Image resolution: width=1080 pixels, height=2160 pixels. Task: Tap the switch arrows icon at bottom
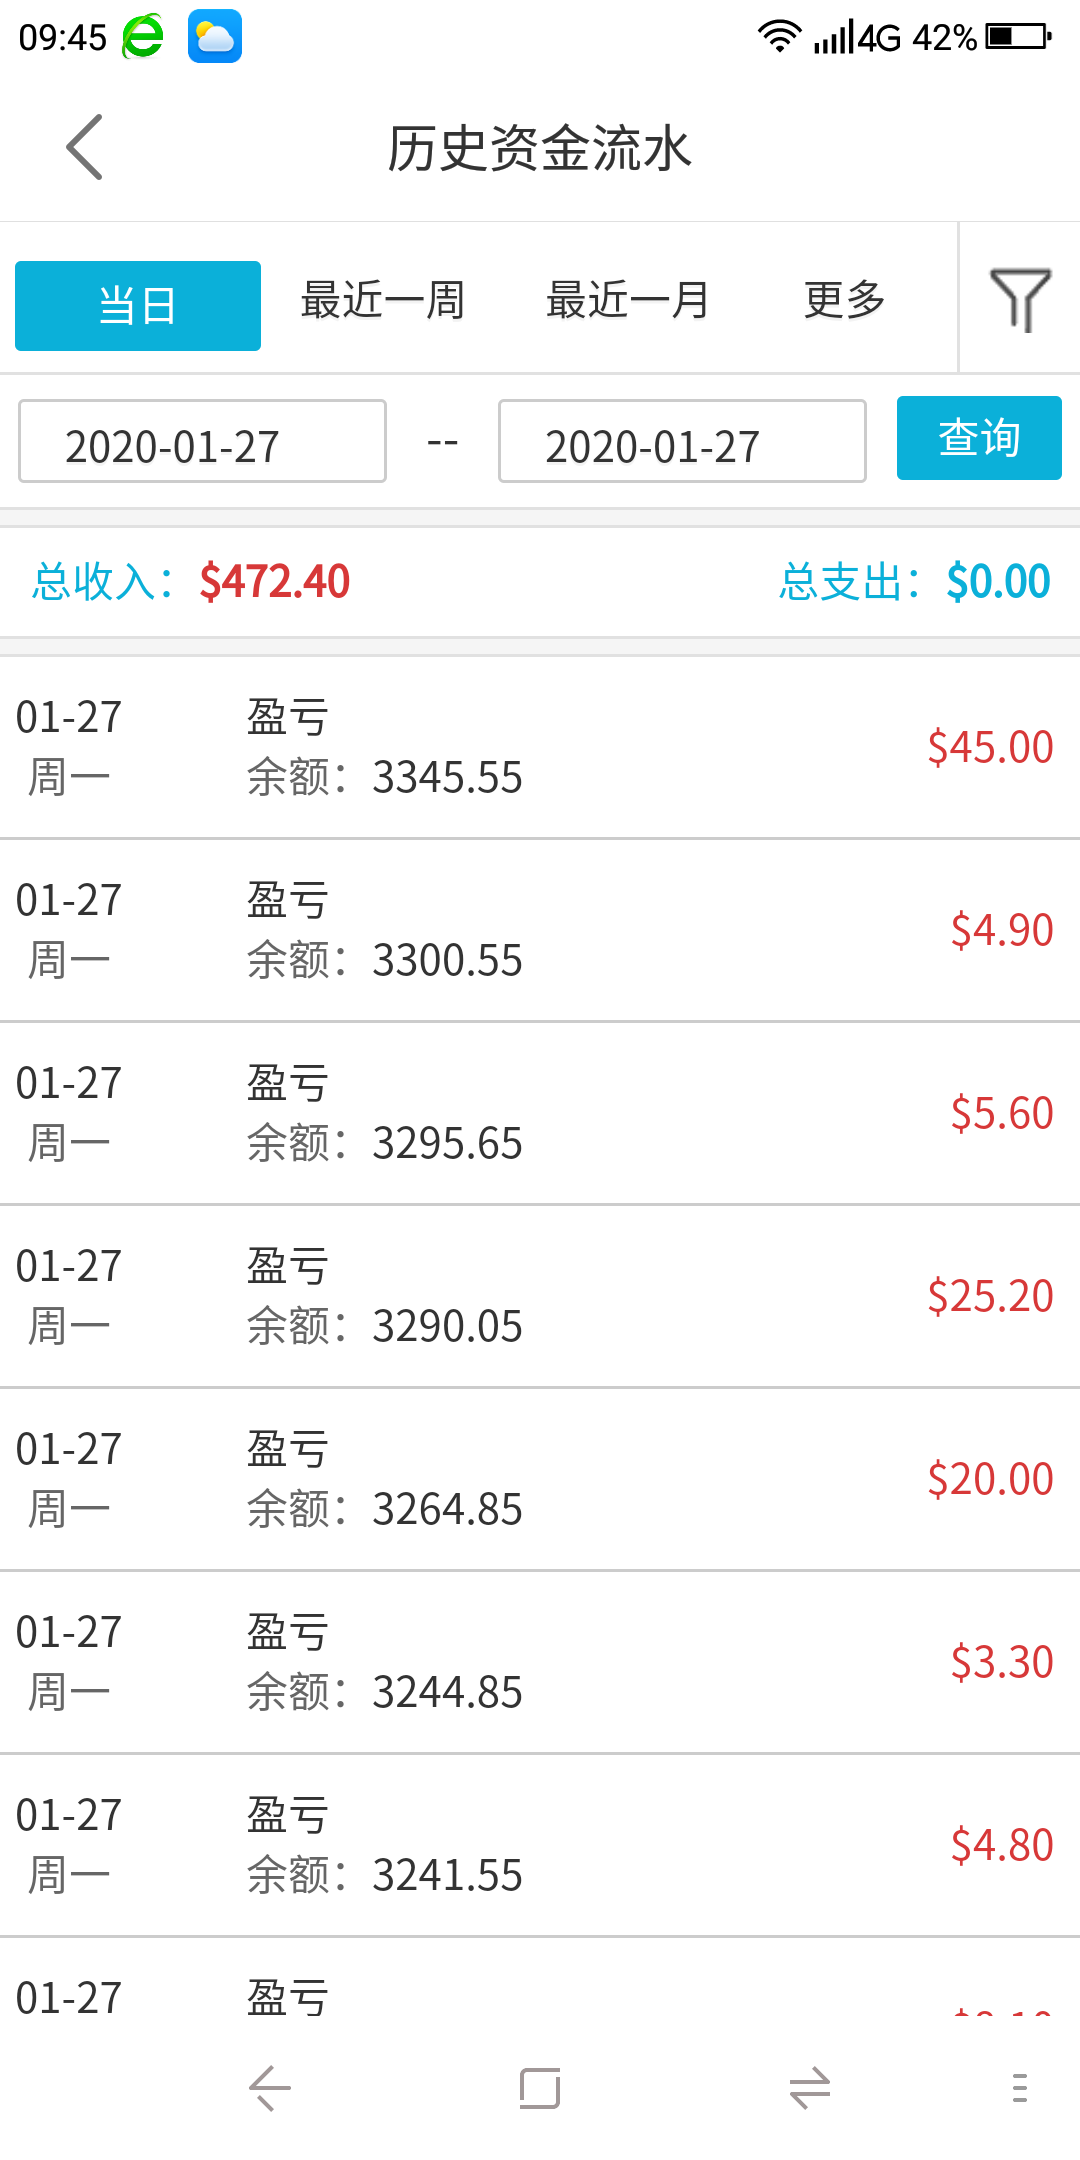[x=810, y=2088]
